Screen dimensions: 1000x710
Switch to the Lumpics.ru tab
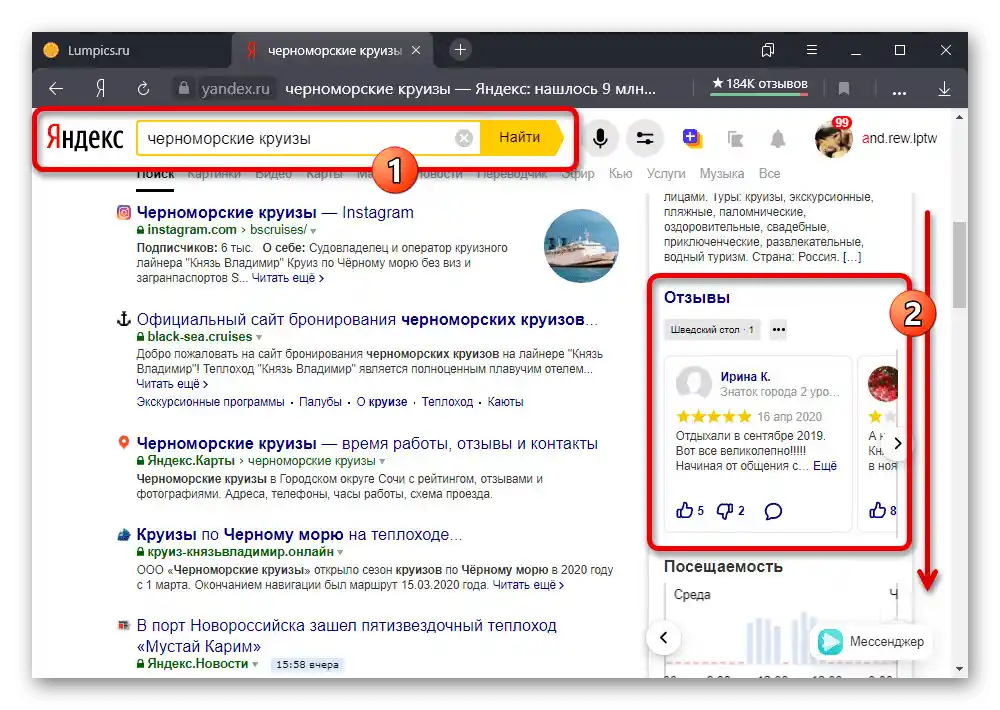[131, 50]
